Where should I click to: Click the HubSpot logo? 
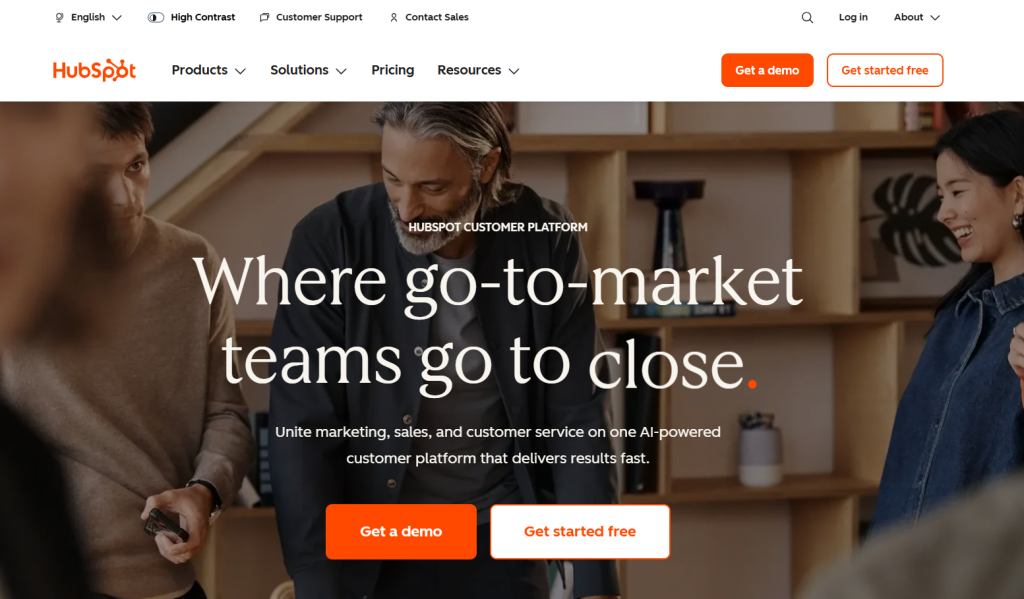point(94,70)
